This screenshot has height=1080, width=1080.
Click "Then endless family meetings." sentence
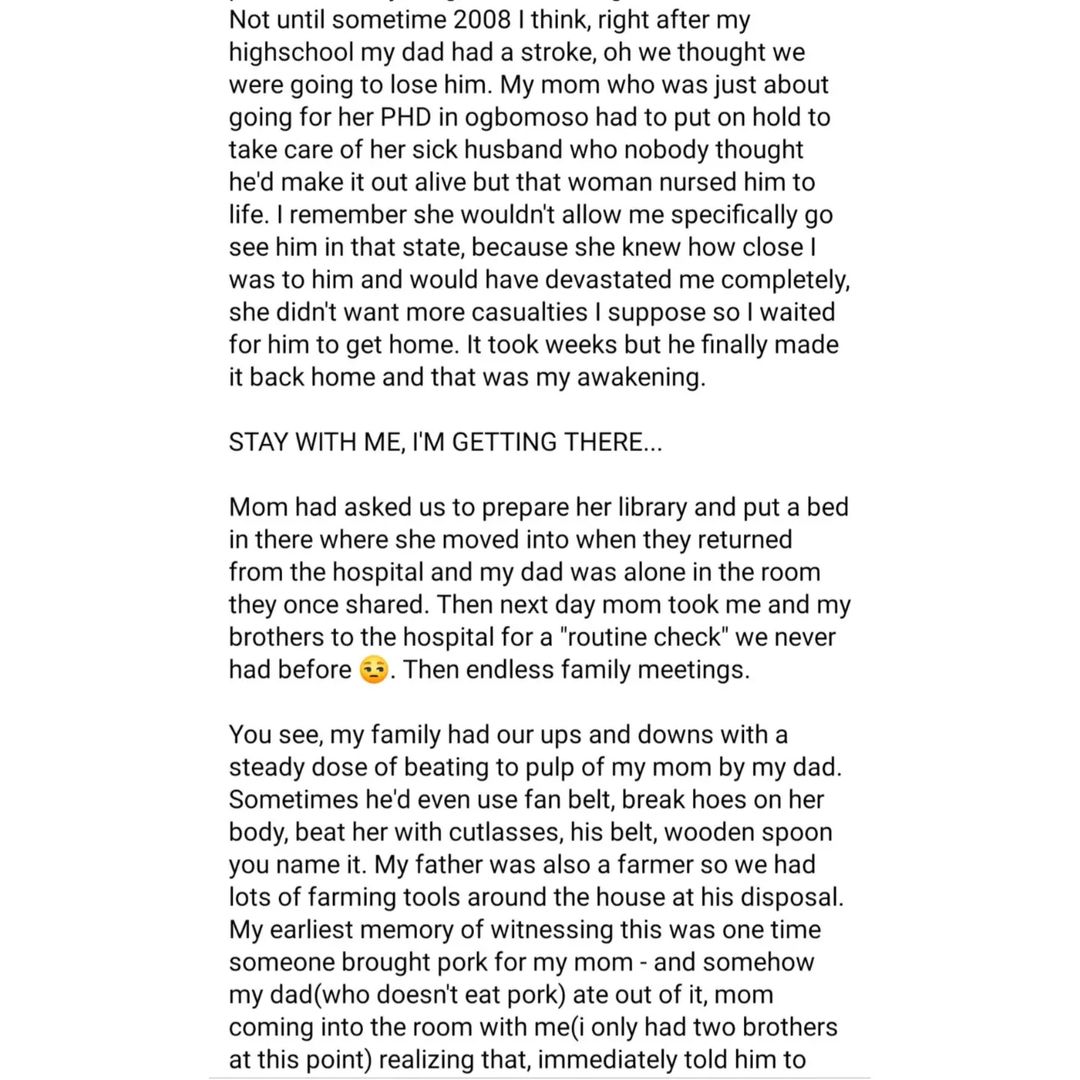click(x=575, y=670)
